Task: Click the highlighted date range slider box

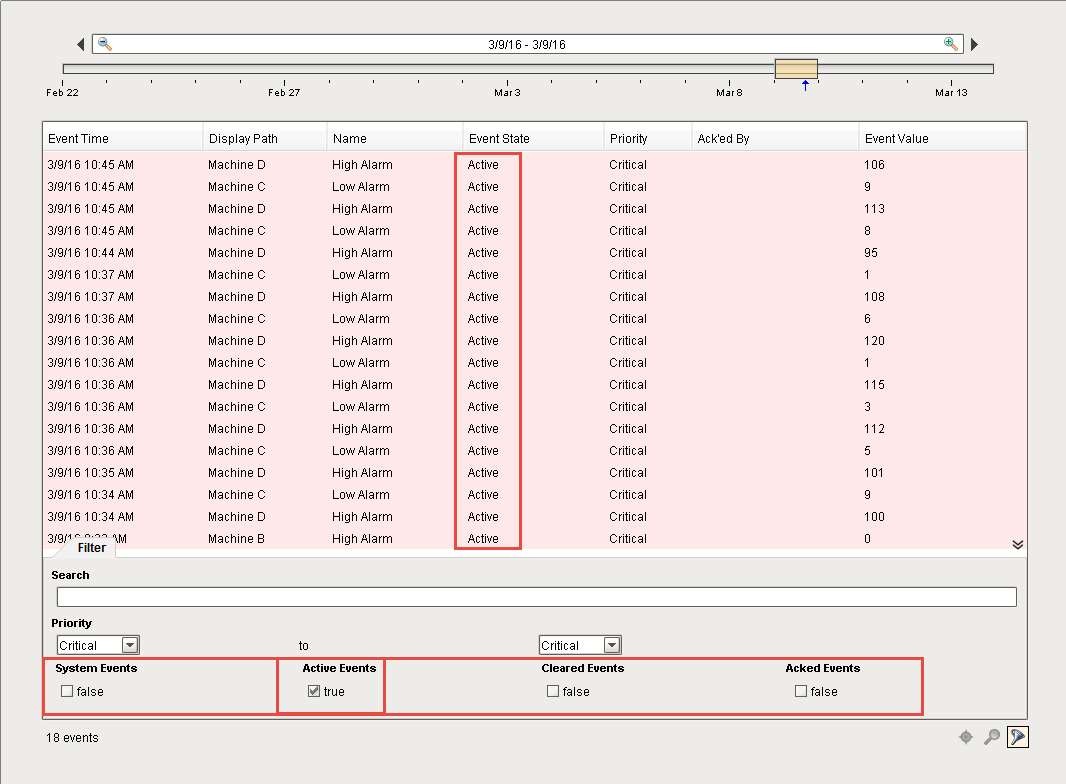Action: [796, 68]
